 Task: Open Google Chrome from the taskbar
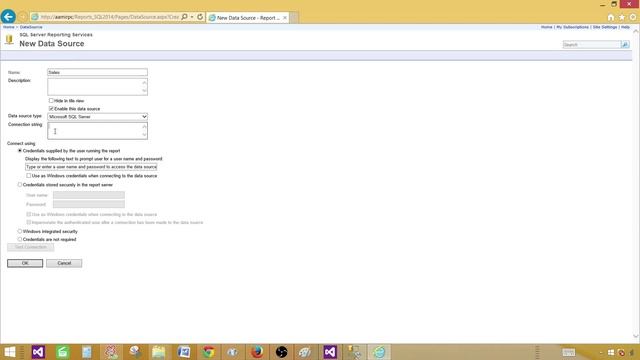pyautogui.click(x=208, y=352)
